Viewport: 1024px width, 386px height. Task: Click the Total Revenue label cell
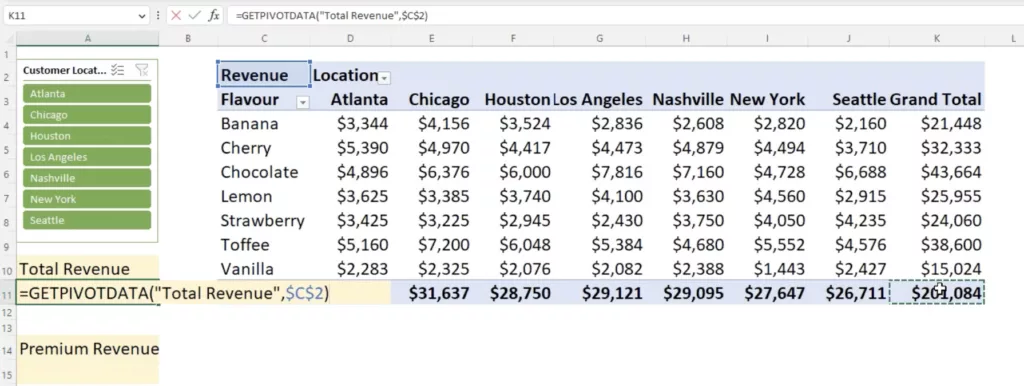[x=88, y=268]
